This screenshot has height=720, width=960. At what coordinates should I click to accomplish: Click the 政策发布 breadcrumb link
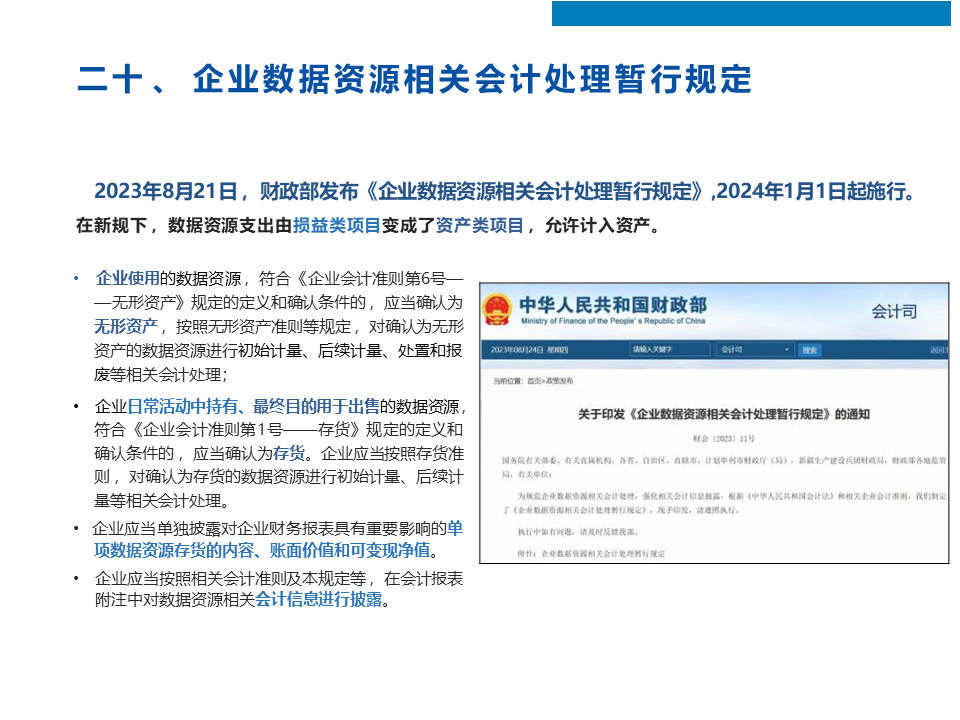coord(560,381)
